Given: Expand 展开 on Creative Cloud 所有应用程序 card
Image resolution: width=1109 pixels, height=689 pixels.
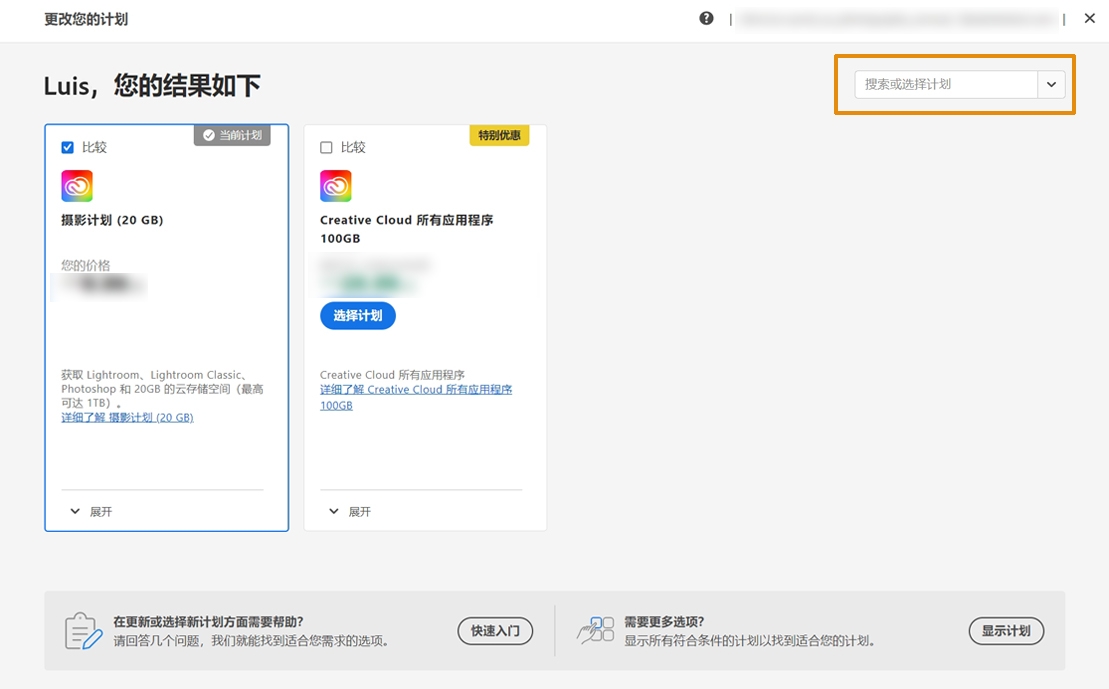Looking at the screenshot, I should pyautogui.click(x=349, y=511).
